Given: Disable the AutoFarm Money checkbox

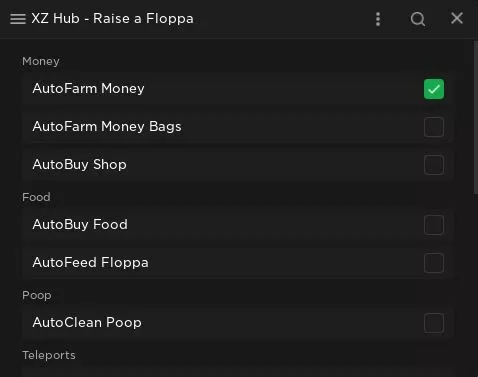Looking at the screenshot, I should pos(434,89).
